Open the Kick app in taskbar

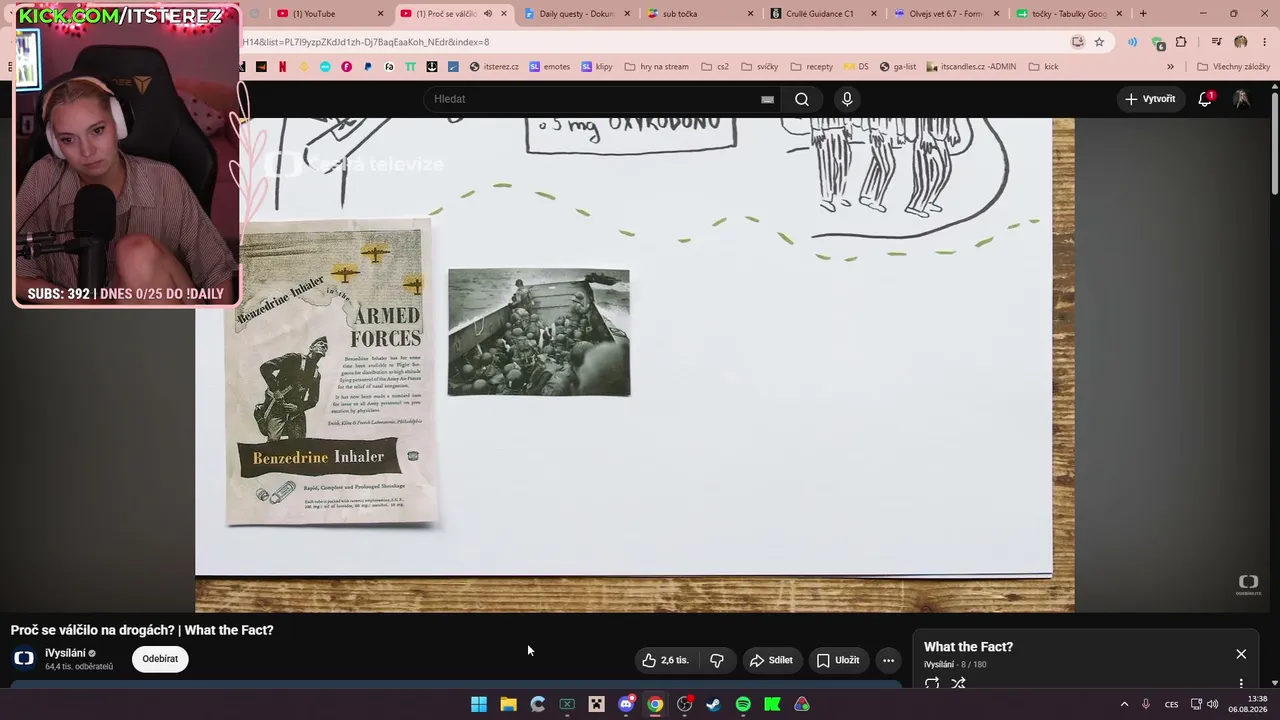click(x=772, y=704)
